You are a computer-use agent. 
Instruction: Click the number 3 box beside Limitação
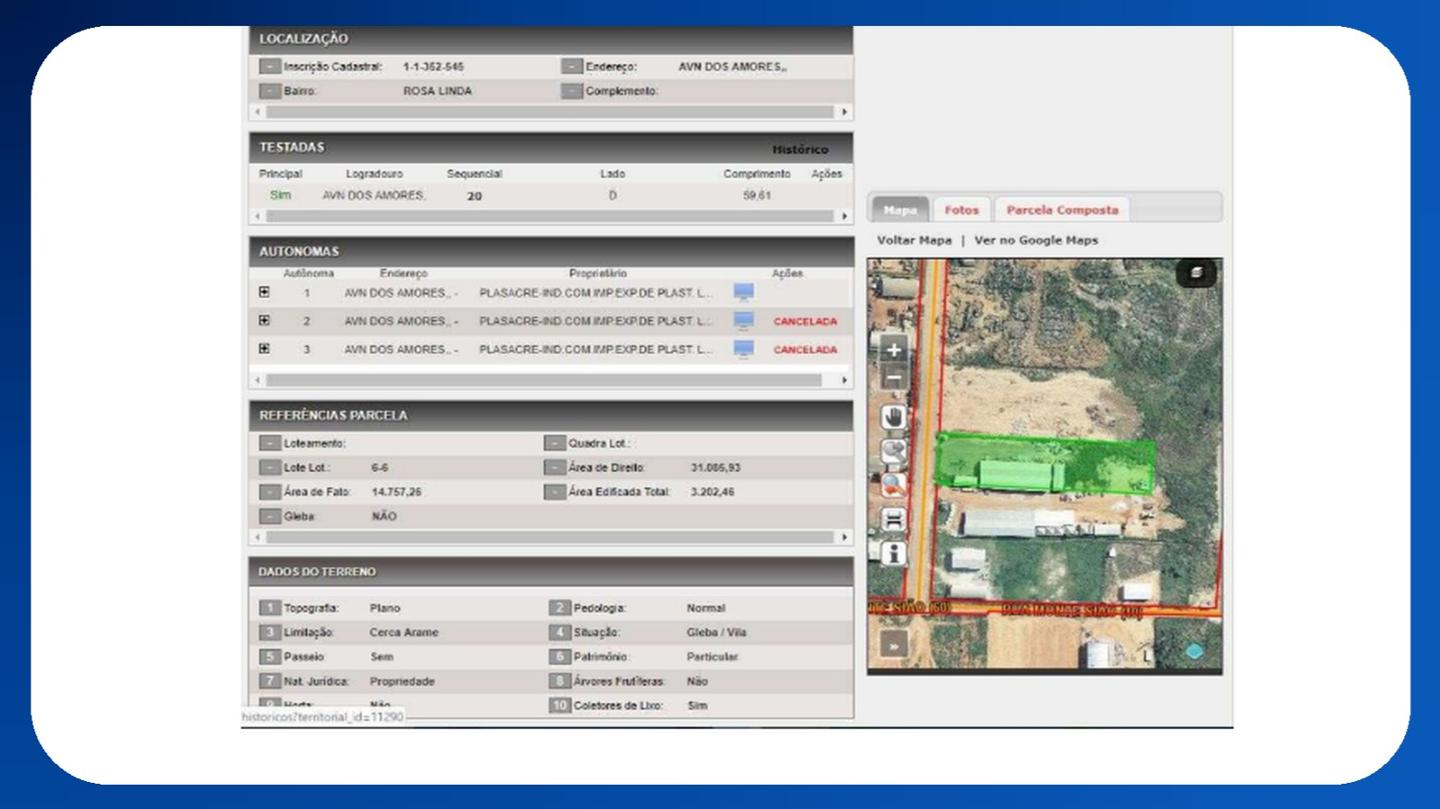click(269, 633)
